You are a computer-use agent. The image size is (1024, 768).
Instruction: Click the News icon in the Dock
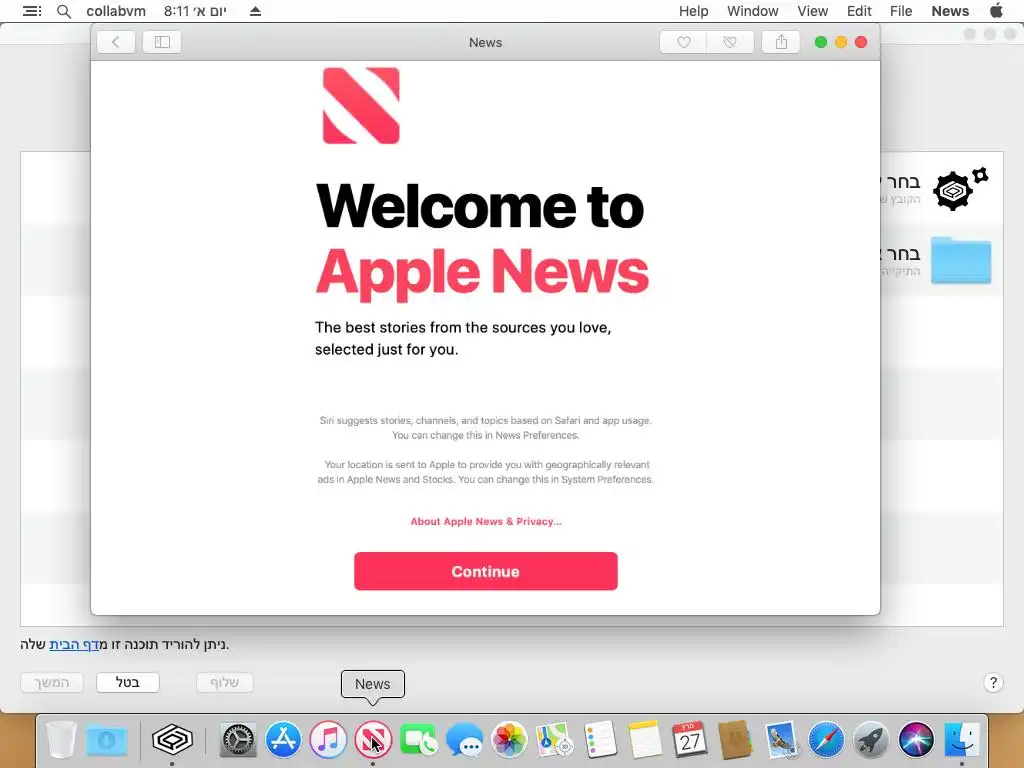tap(373, 739)
